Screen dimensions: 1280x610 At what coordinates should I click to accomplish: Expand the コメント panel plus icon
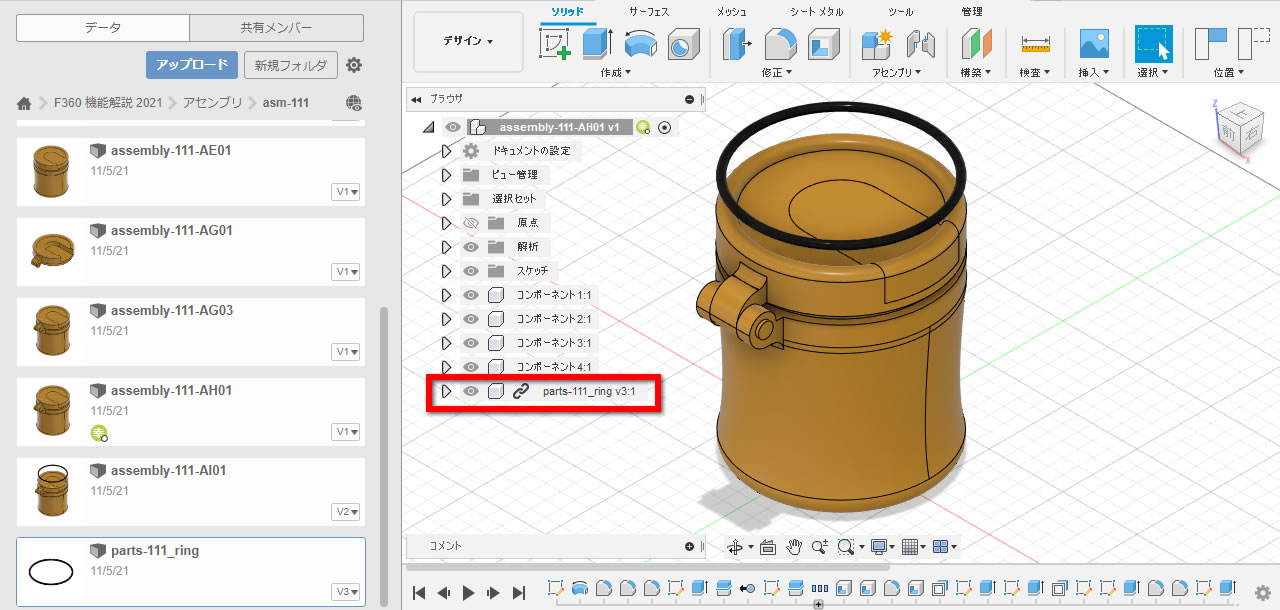click(689, 546)
